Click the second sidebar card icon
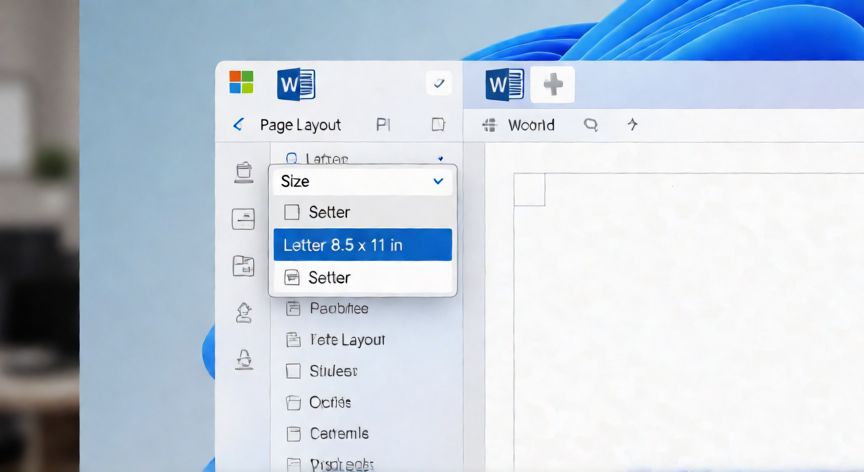Image resolution: width=864 pixels, height=472 pixels. 243,219
